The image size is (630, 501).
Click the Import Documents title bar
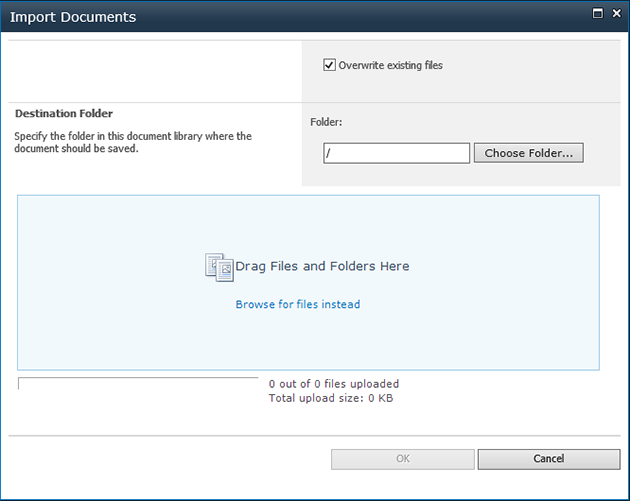click(297, 16)
